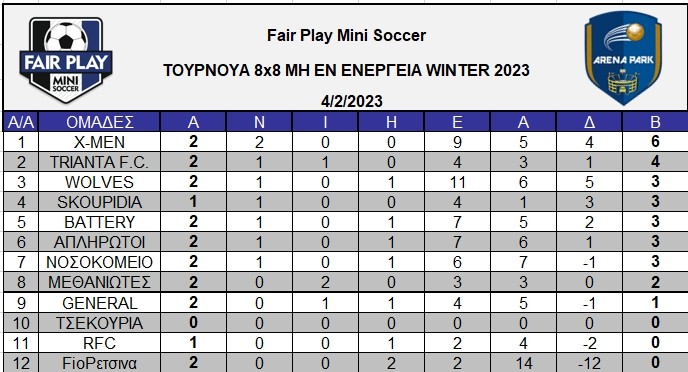This screenshot has height=372, width=688.
Task: Click the Fair Play Mini Soccer logo
Action: click(66, 60)
